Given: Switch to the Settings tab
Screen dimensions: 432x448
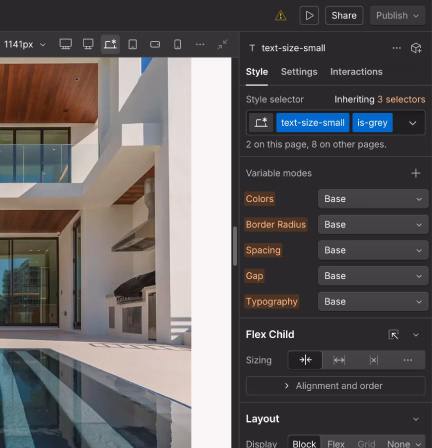Looking at the screenshot, I should pyautogui.click(x=299, y=72).
